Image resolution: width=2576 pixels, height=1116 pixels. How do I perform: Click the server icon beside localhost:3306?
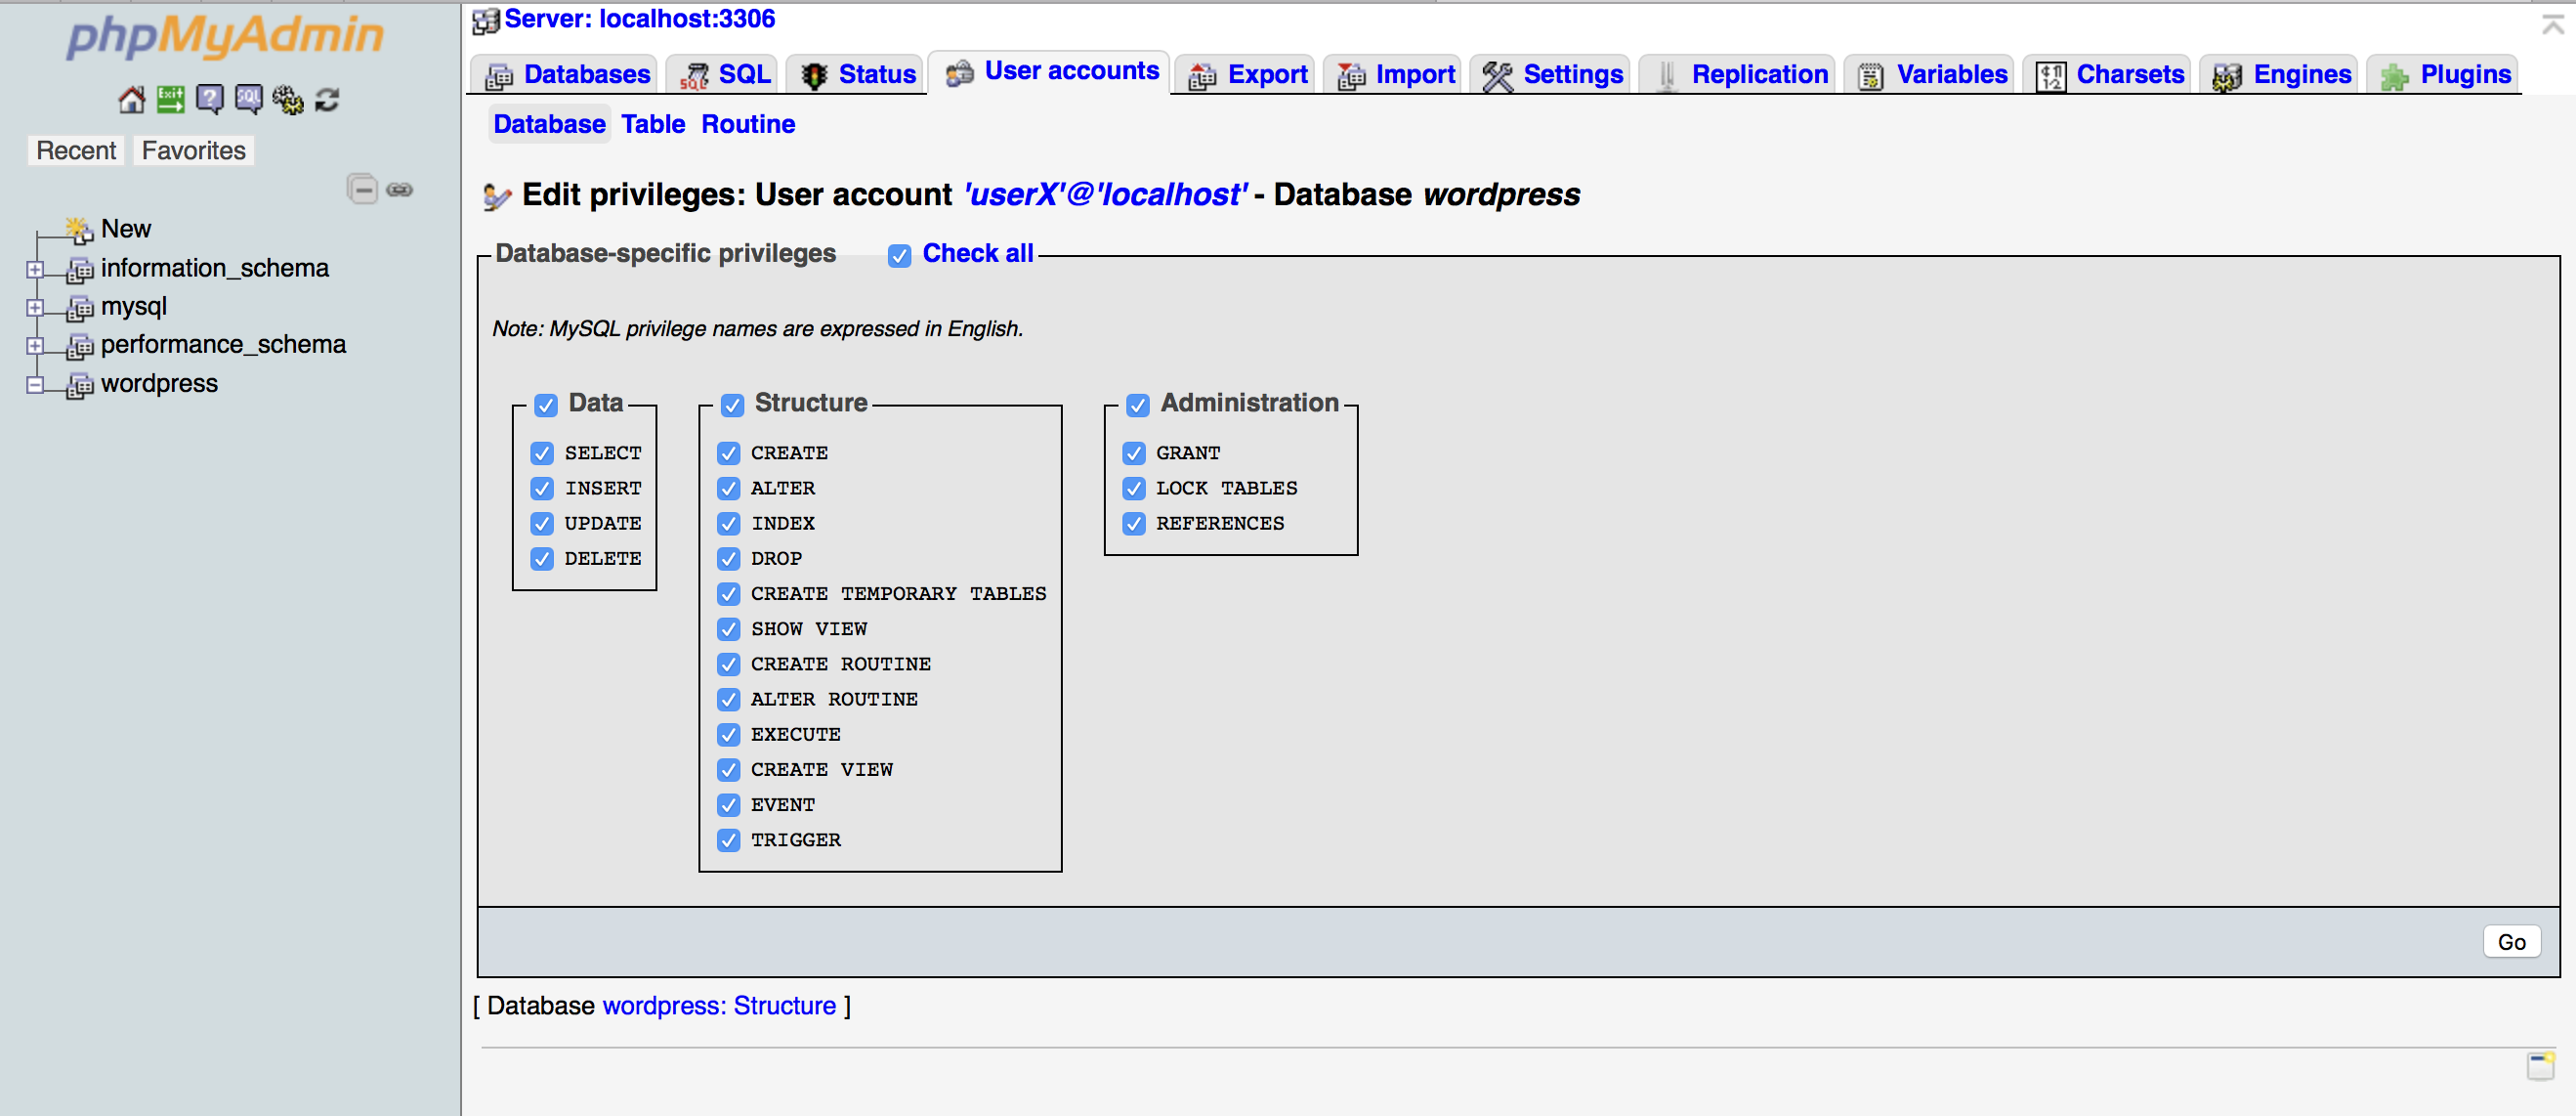pos(485,20)
